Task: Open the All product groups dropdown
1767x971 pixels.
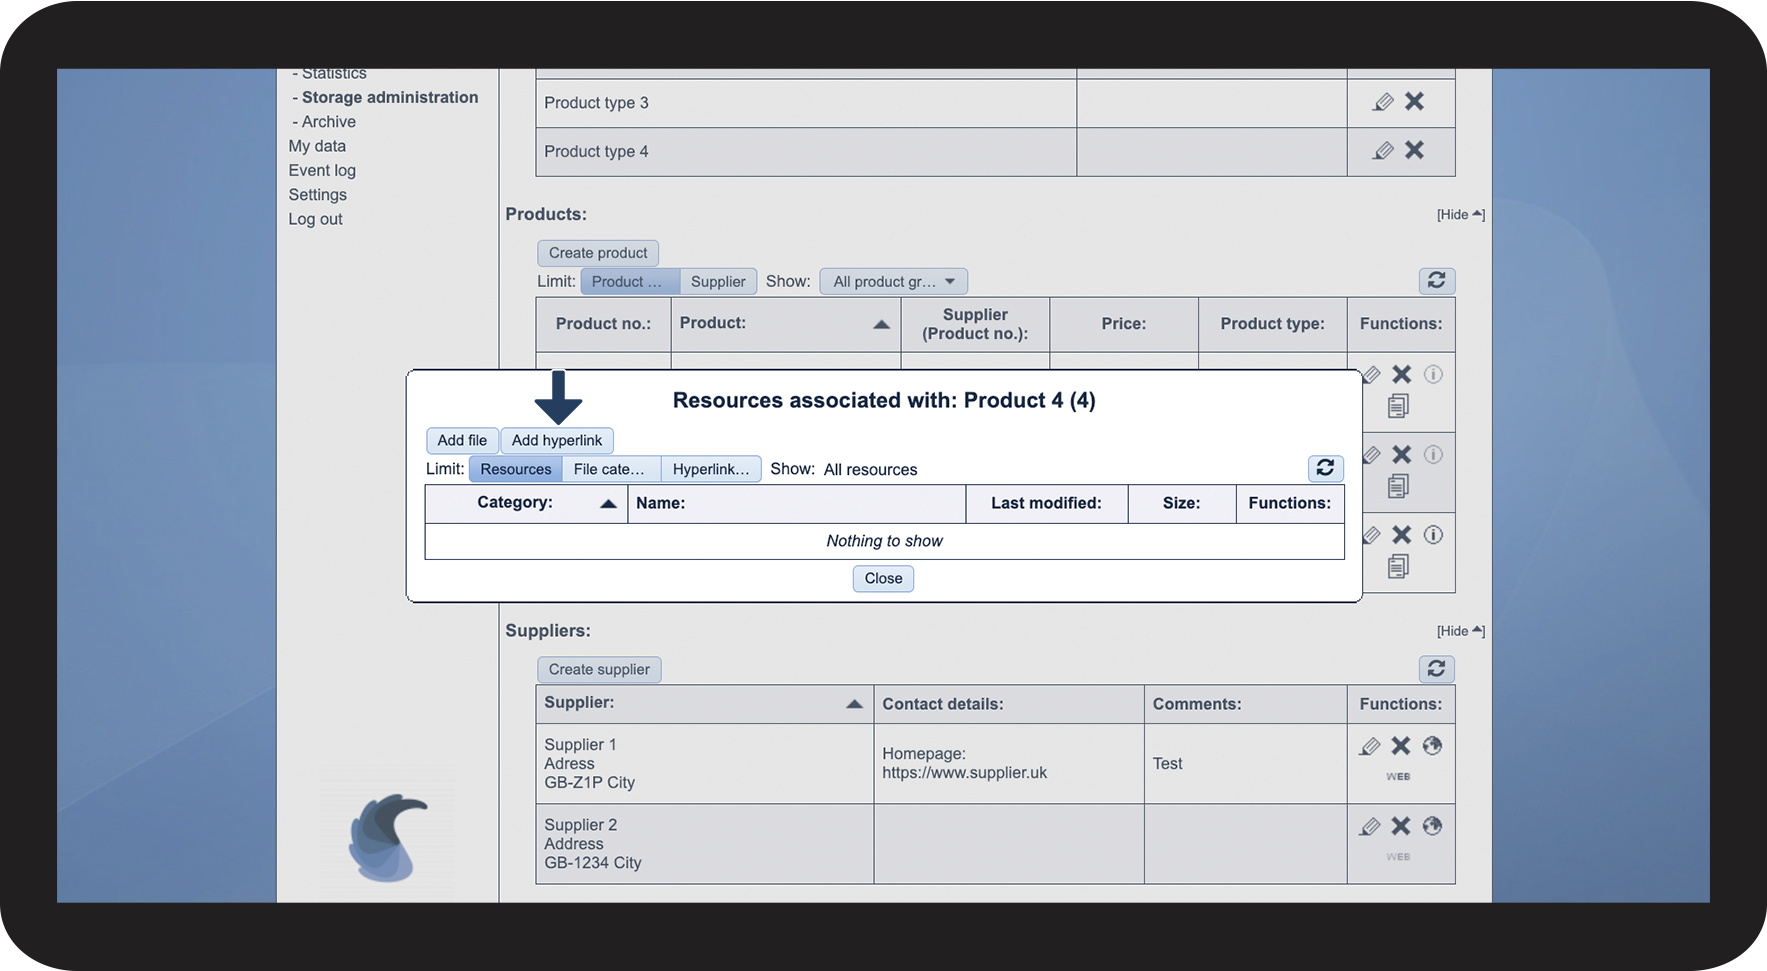Action: point(894,282)
